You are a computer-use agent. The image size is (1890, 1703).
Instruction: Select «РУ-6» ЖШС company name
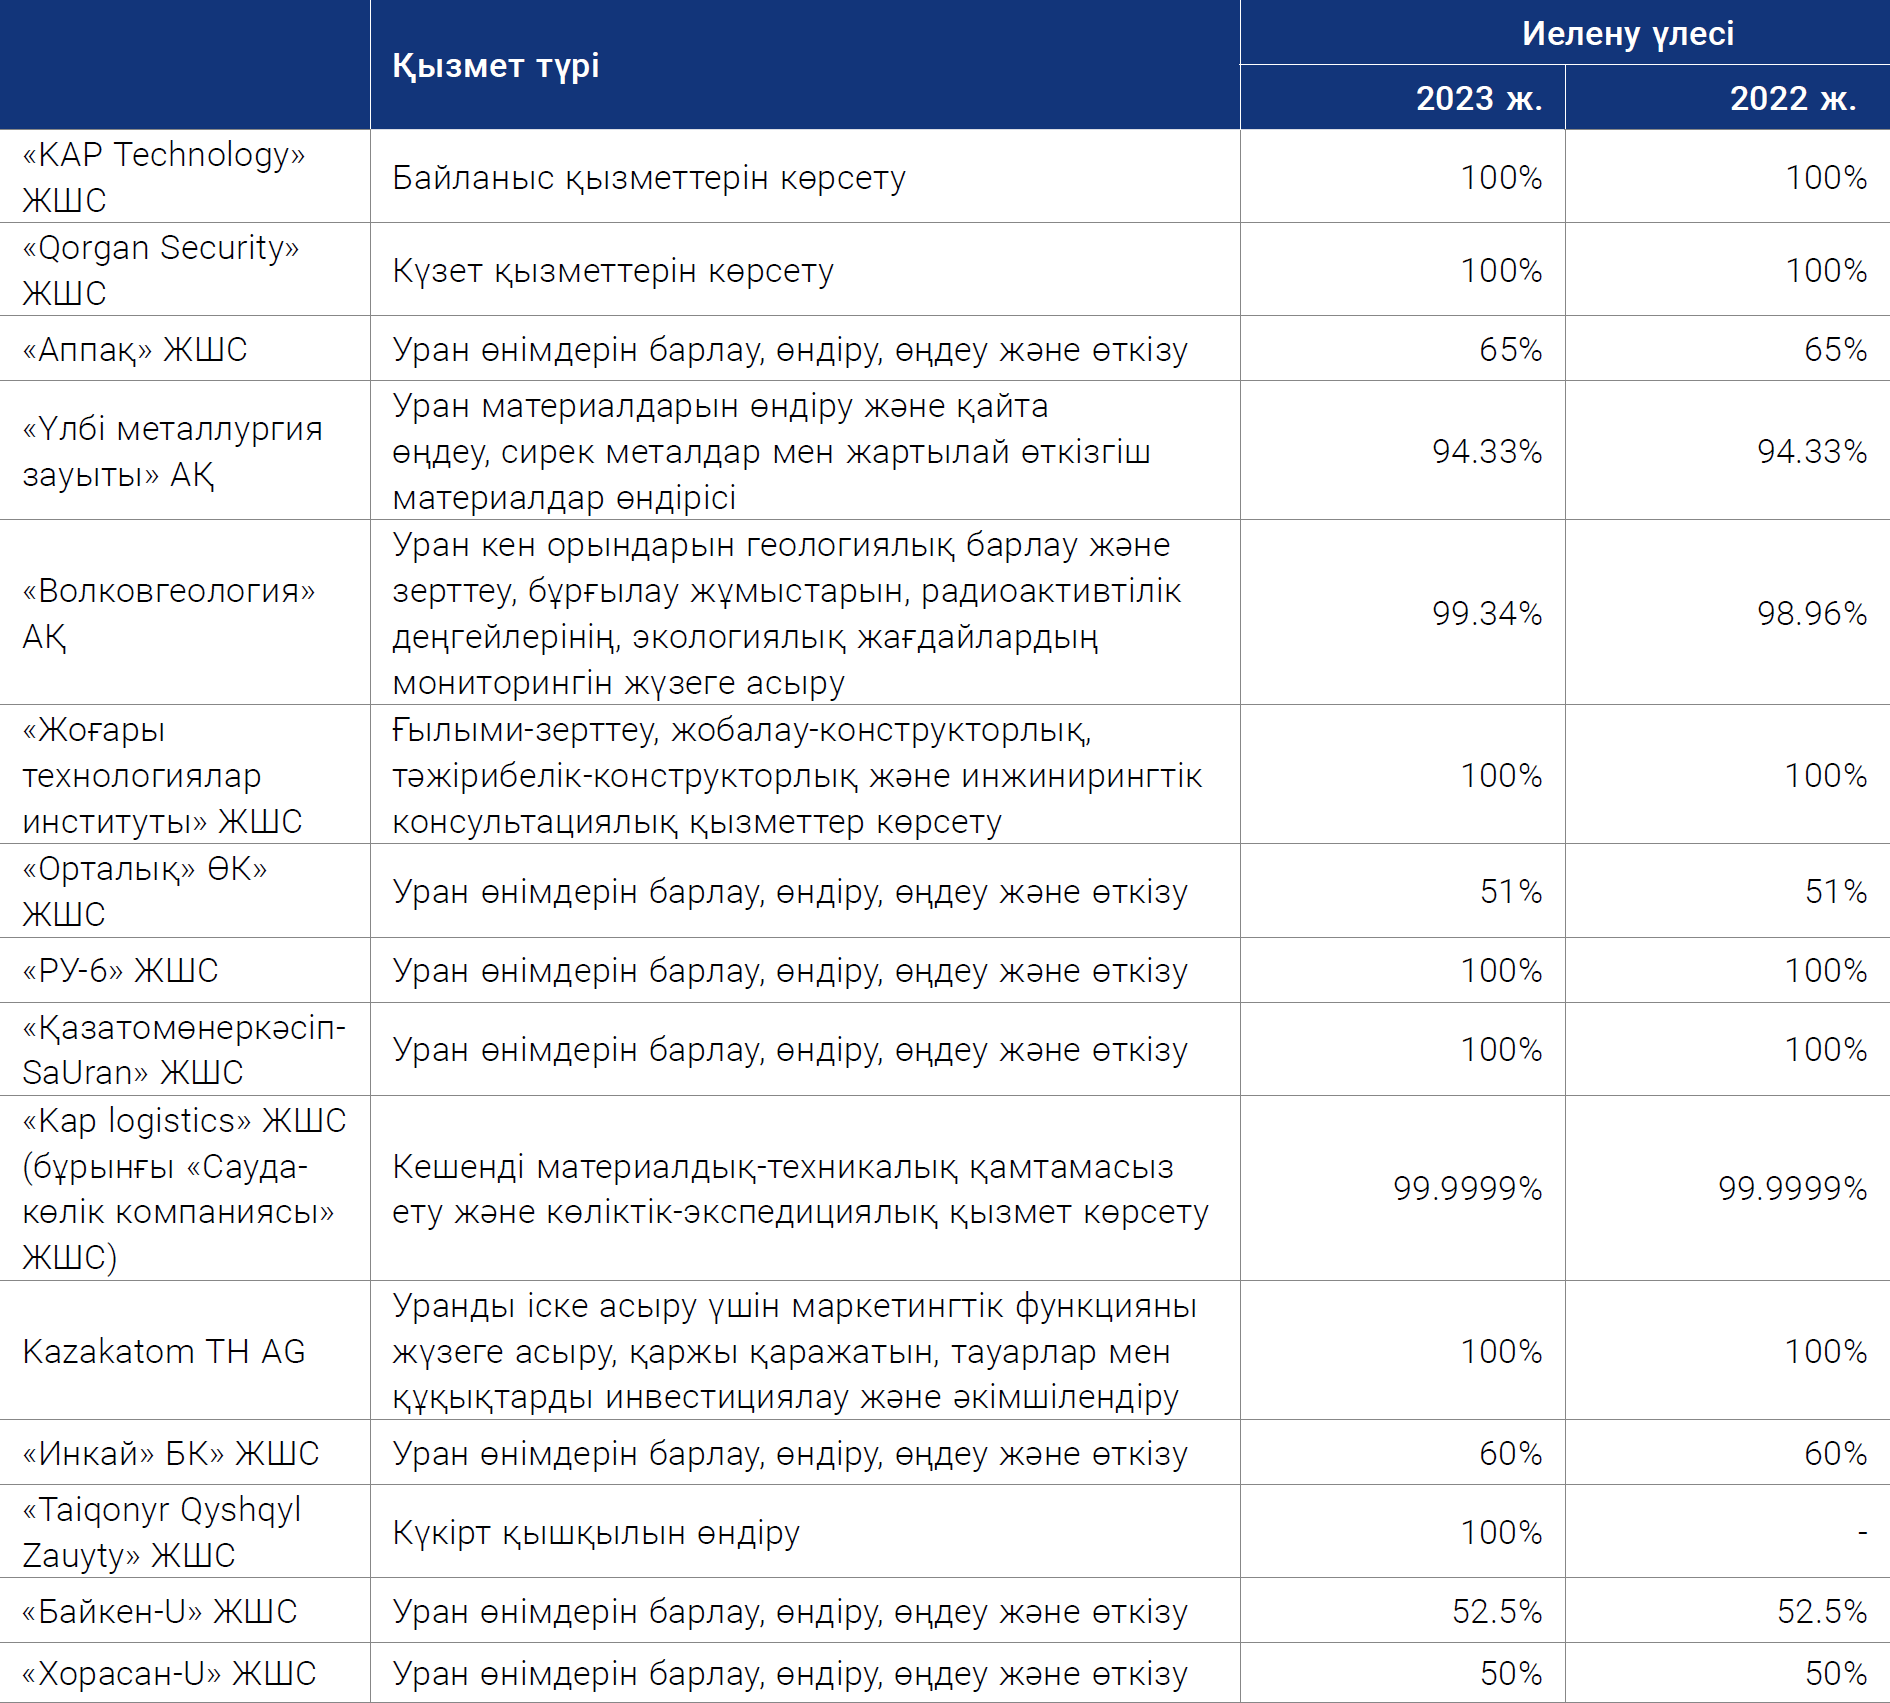click(x=120, y=970)
